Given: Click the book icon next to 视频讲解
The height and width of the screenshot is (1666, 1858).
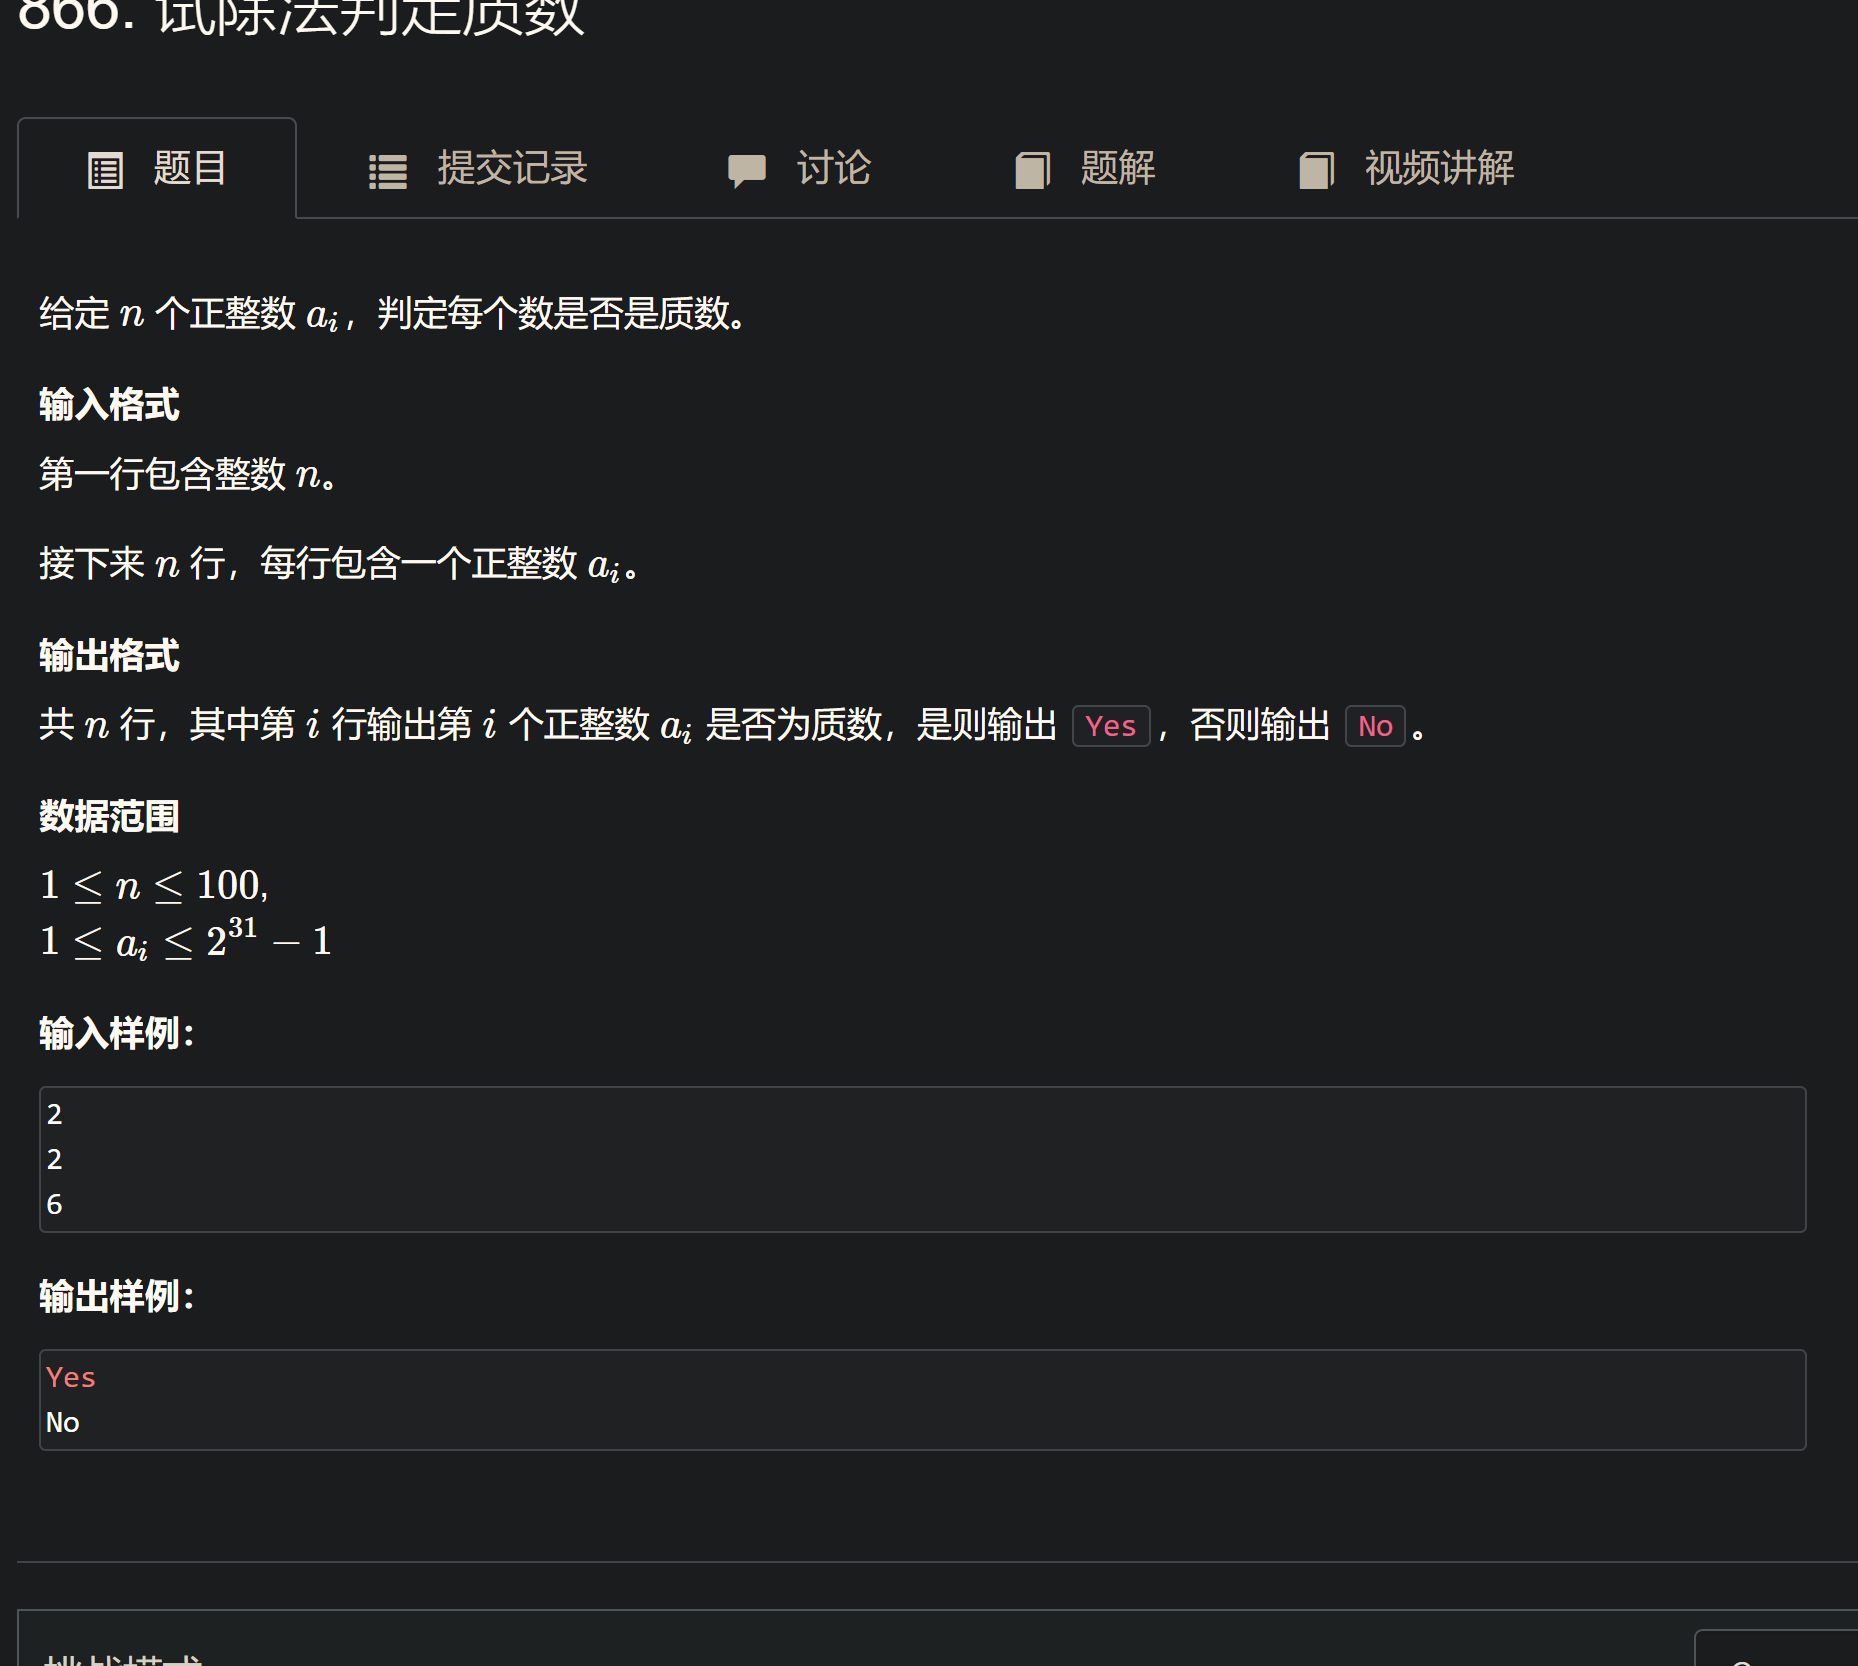Looking at the screenshot, I should coord(1317,170).
